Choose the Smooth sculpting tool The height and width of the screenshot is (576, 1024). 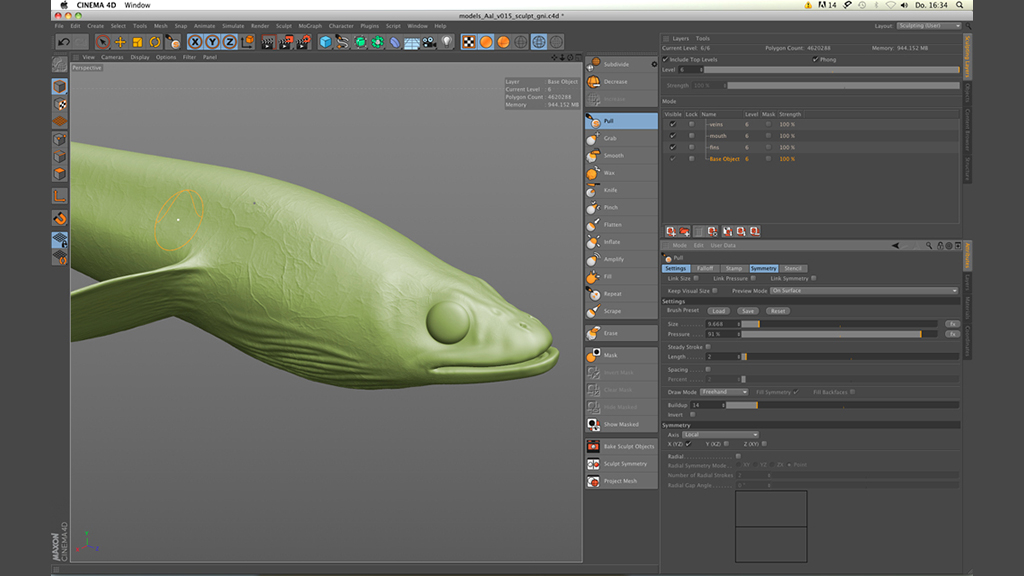click(612, 155)
